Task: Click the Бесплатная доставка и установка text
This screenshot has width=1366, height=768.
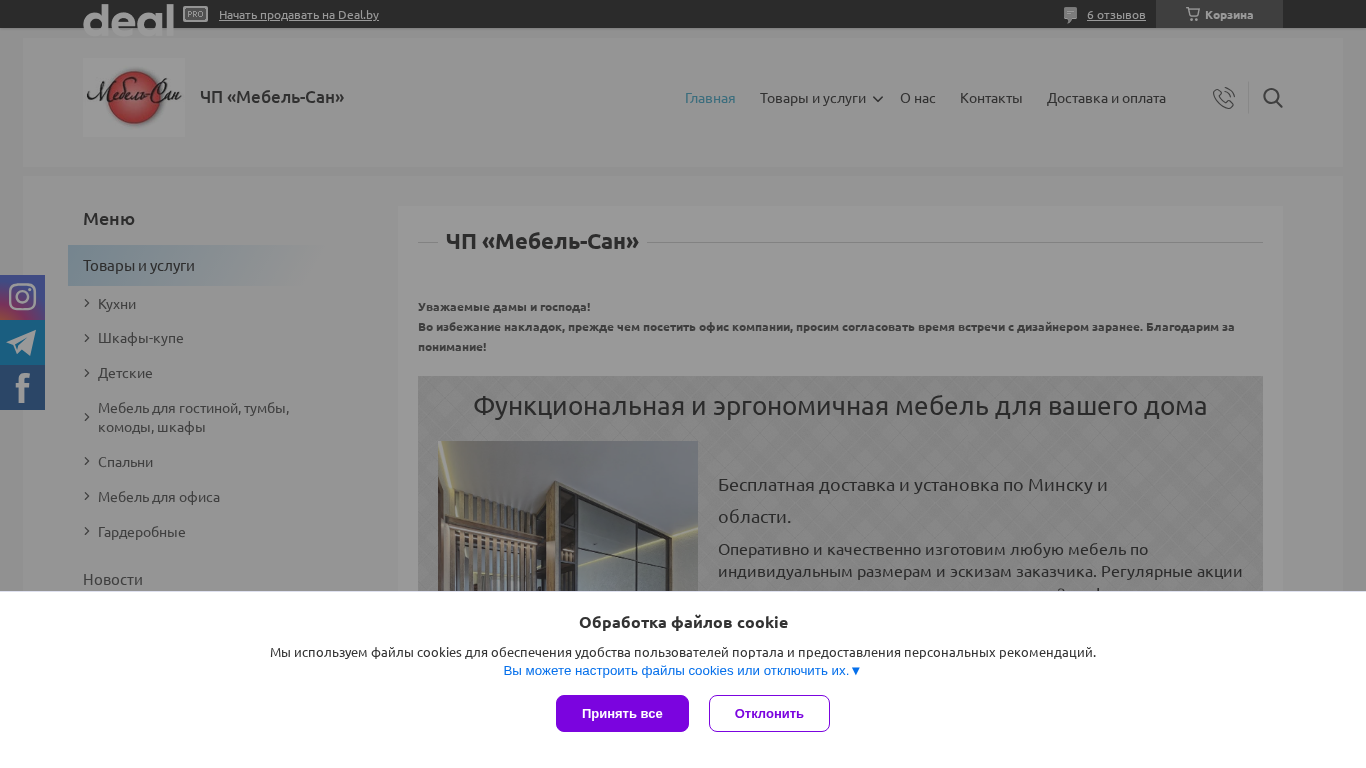Action: tap(913, 501)
